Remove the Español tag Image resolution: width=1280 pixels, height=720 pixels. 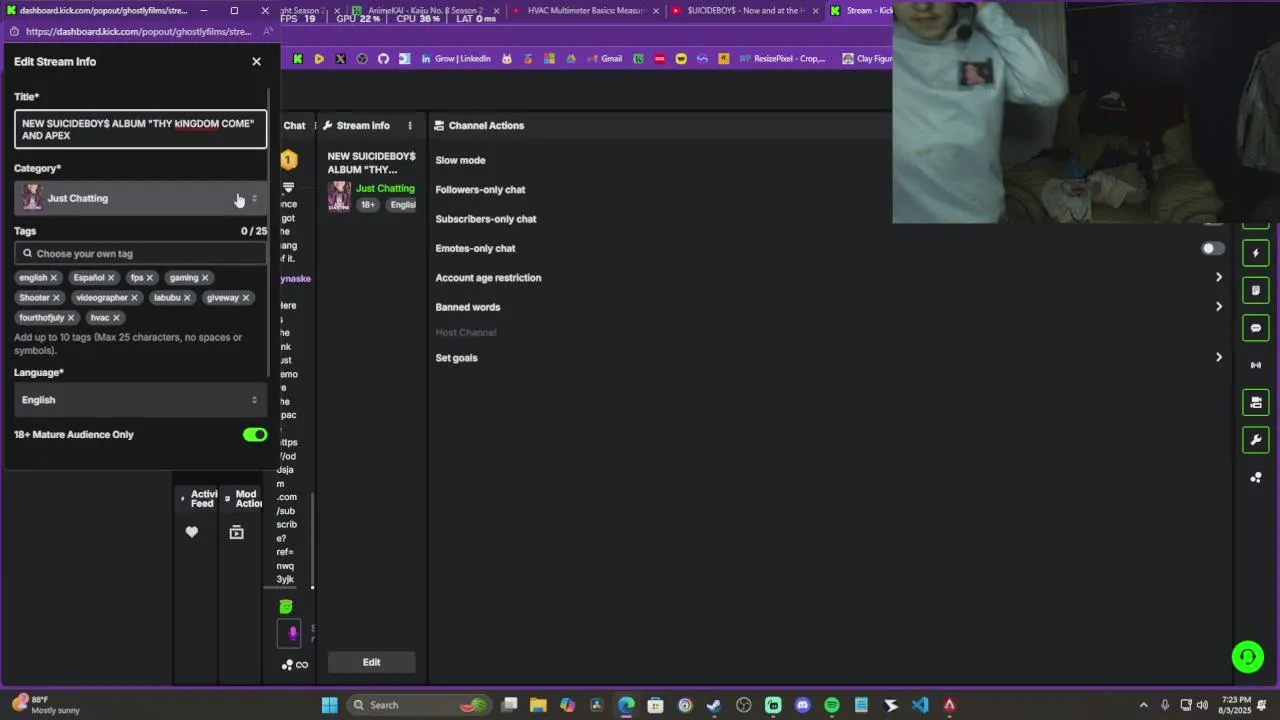point(111,278)
